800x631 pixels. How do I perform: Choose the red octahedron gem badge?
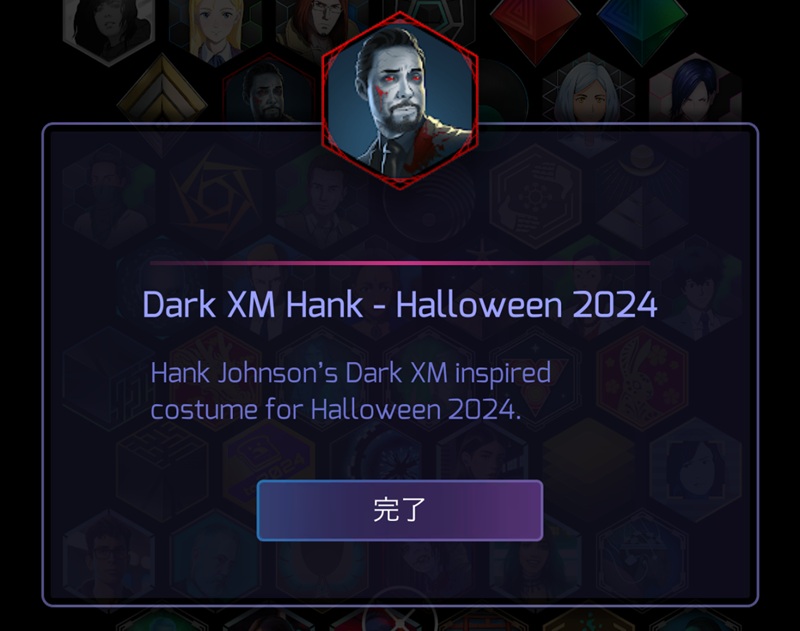click(535, 28)
